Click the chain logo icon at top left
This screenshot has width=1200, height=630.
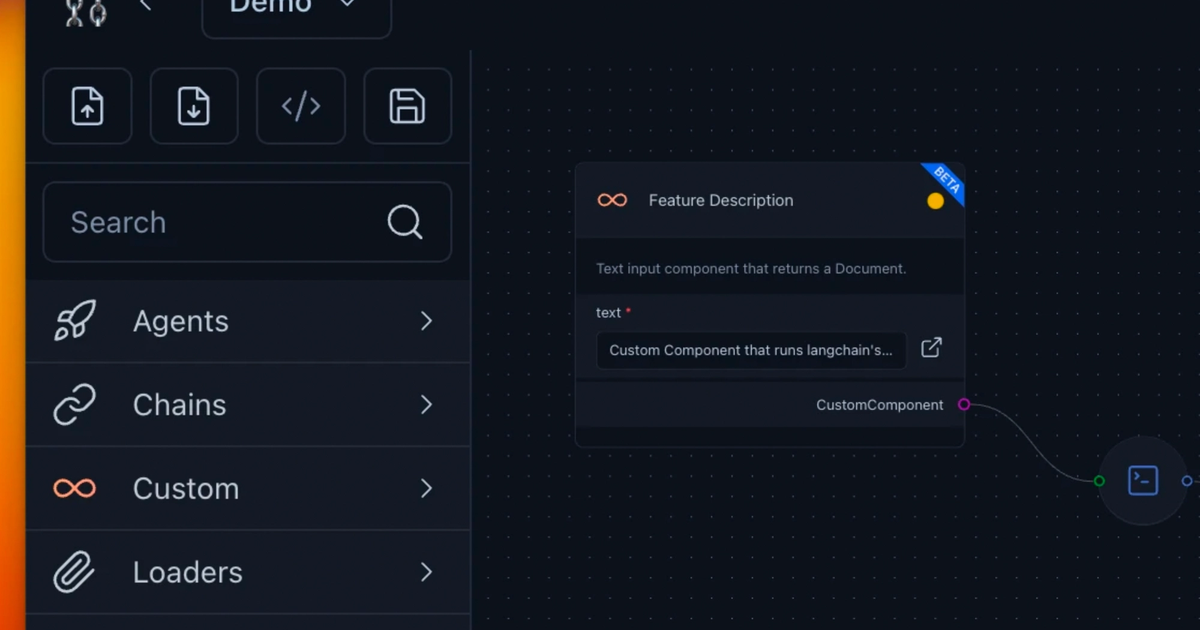[x=86, y=11]
